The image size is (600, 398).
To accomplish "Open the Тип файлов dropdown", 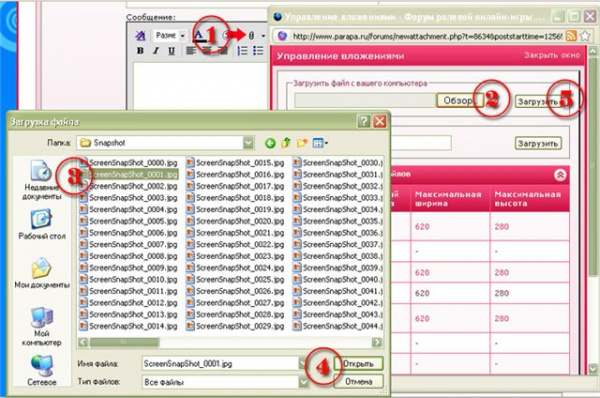I will [x=304, y=382].
